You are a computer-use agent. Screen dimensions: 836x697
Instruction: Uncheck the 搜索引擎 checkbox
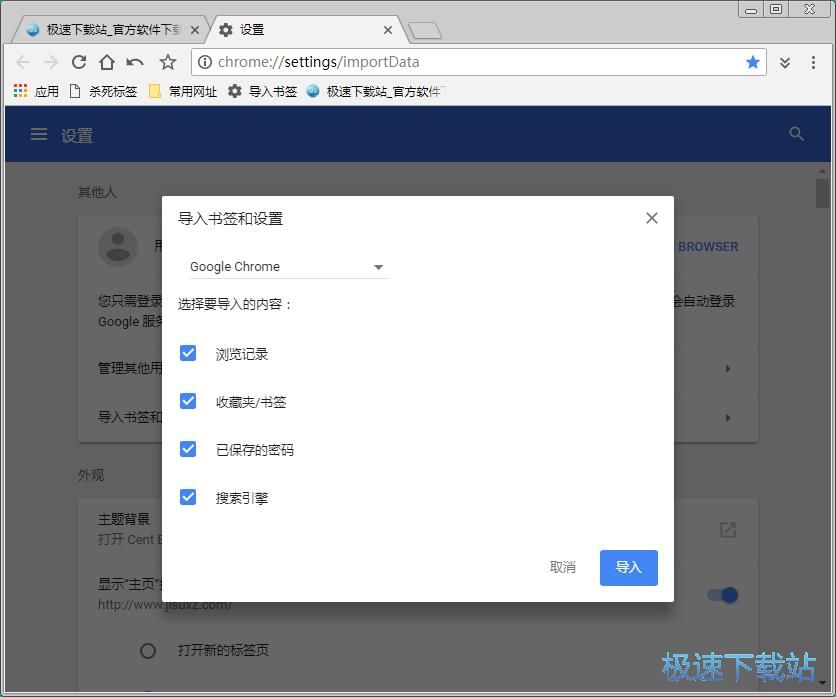tap(188, 497)
